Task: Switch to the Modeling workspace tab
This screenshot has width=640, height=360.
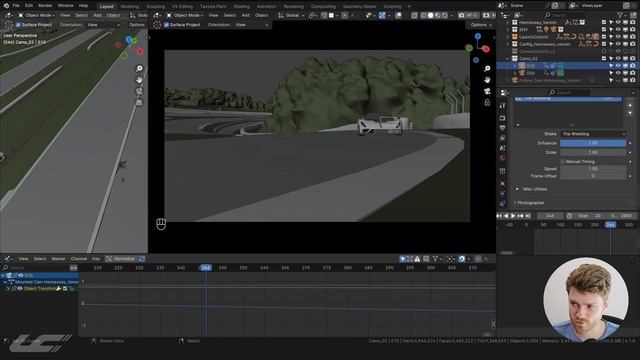Action: [x=130, y=7]
